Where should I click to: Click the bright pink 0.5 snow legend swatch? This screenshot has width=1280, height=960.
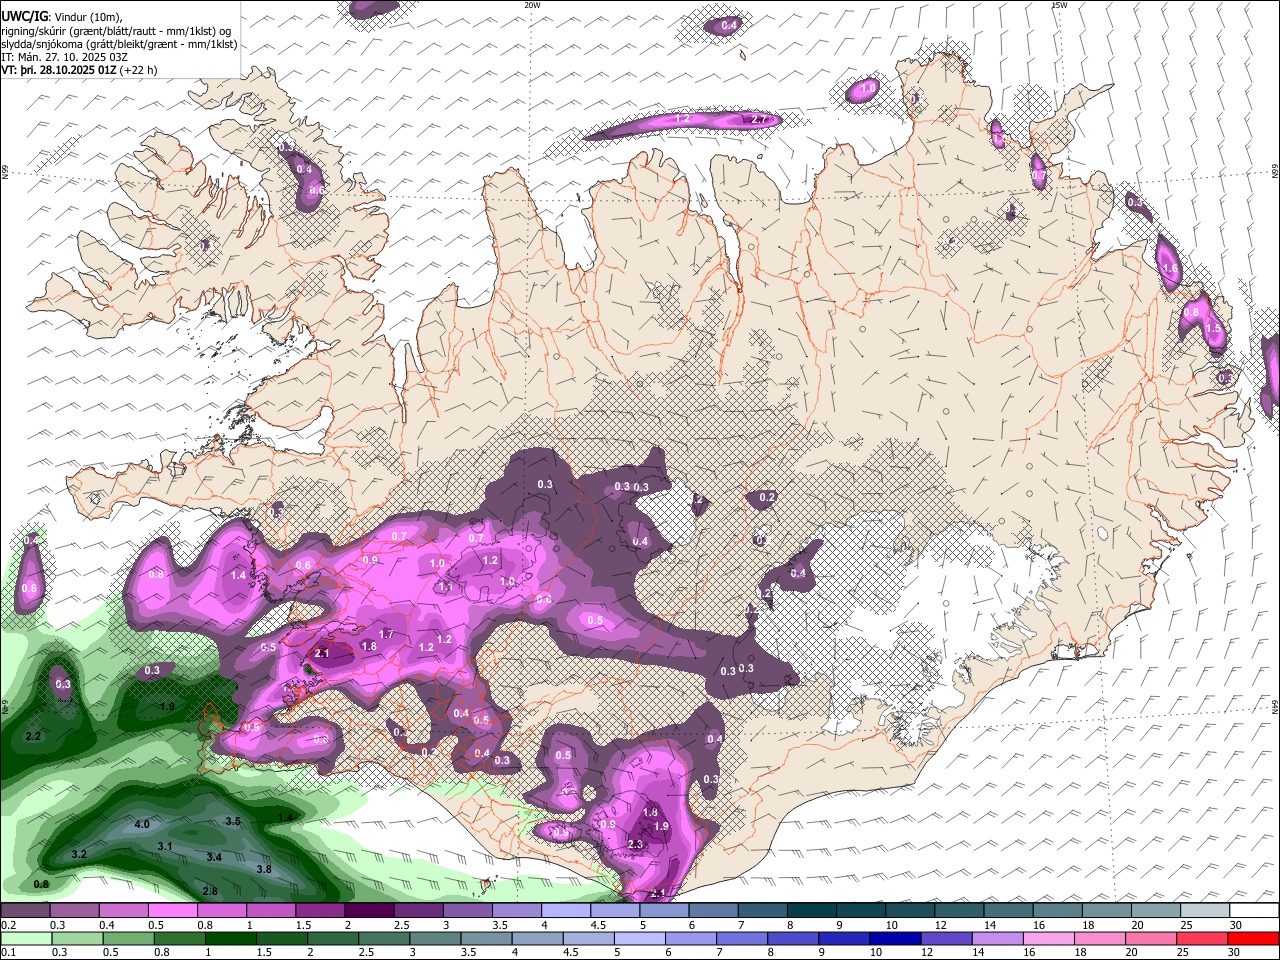(x=172, y=910)
